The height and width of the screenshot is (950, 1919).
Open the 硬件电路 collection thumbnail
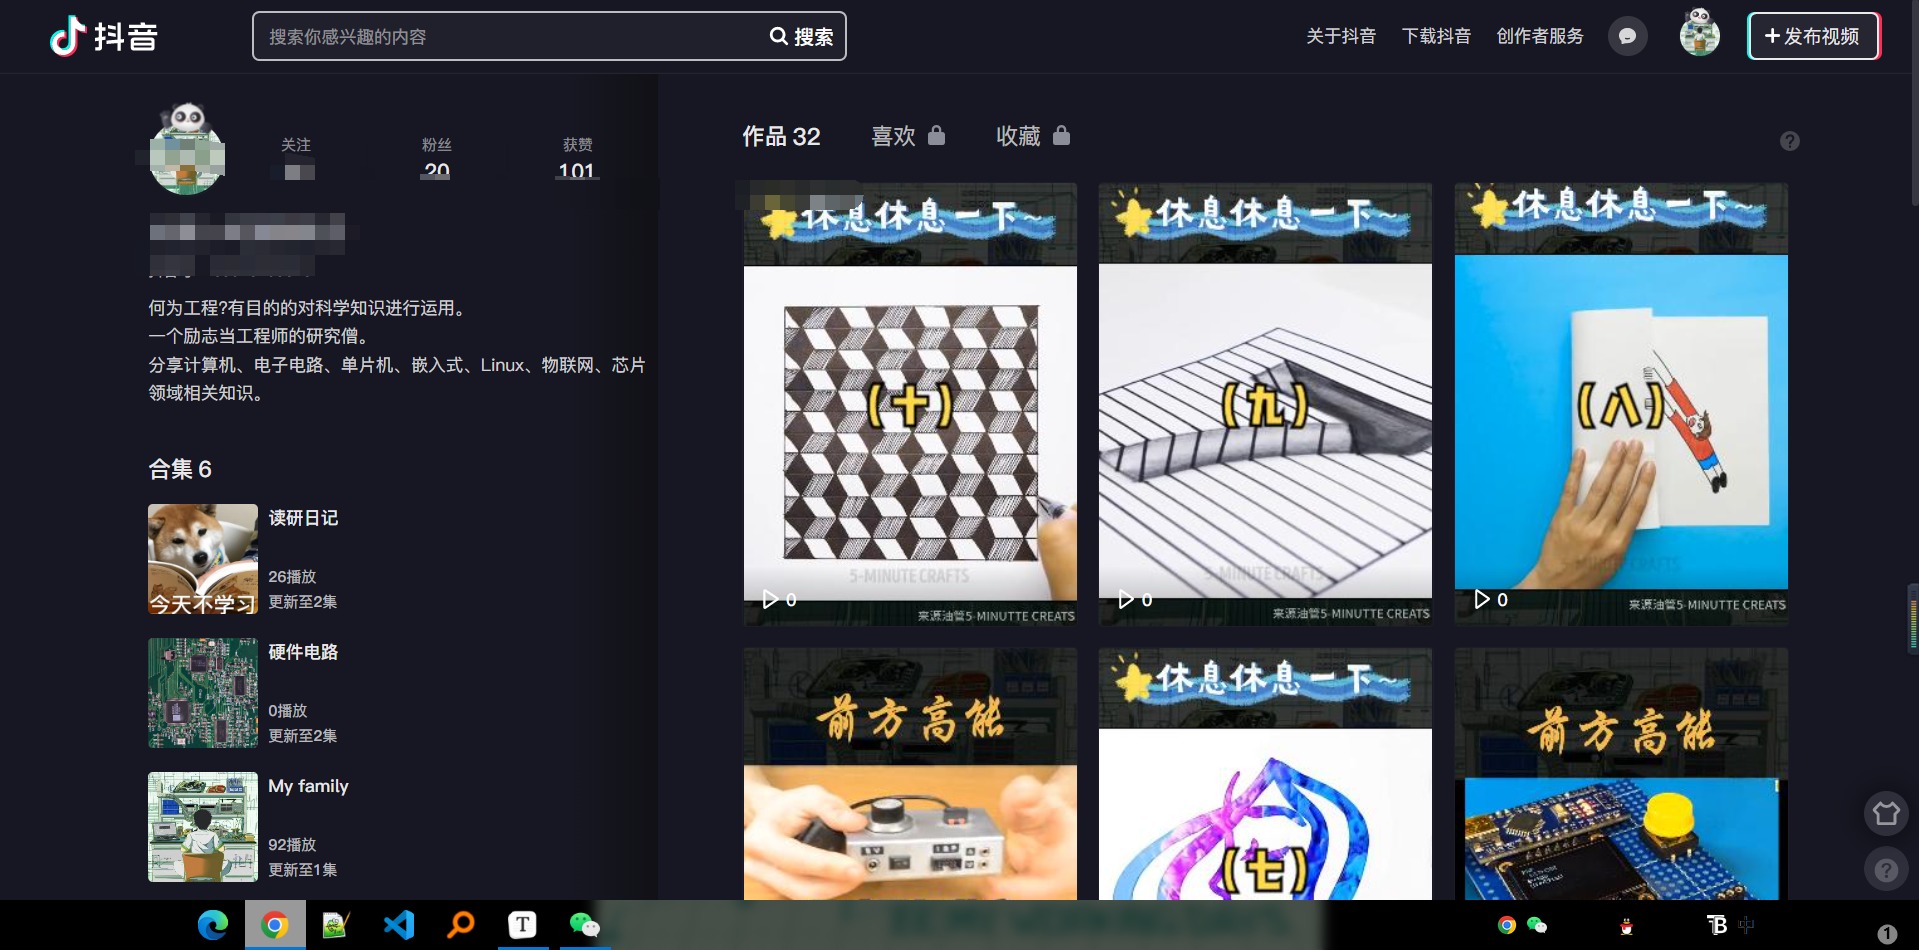tap(203, 693)
